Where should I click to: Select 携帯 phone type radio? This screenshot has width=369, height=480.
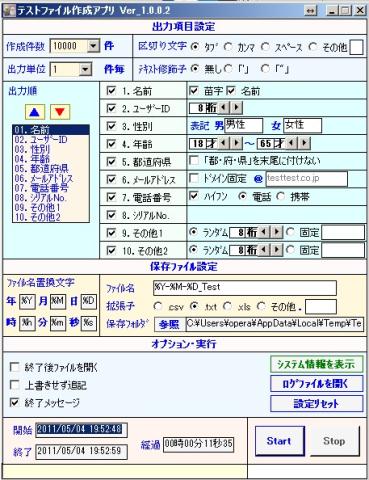[x=281, y=196]
